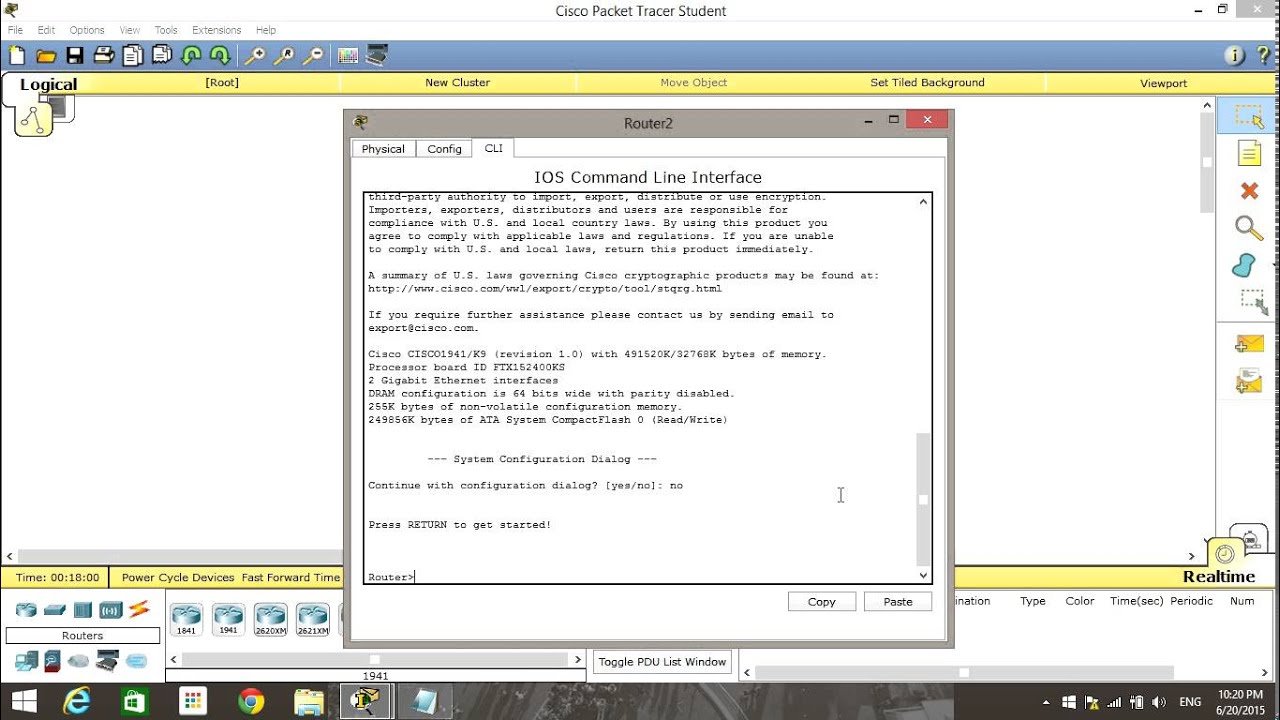Image resolution: width=1280 pixels, height=720 pixels.
Task: Click Power Cycle Devices
Action: (178, 577)
